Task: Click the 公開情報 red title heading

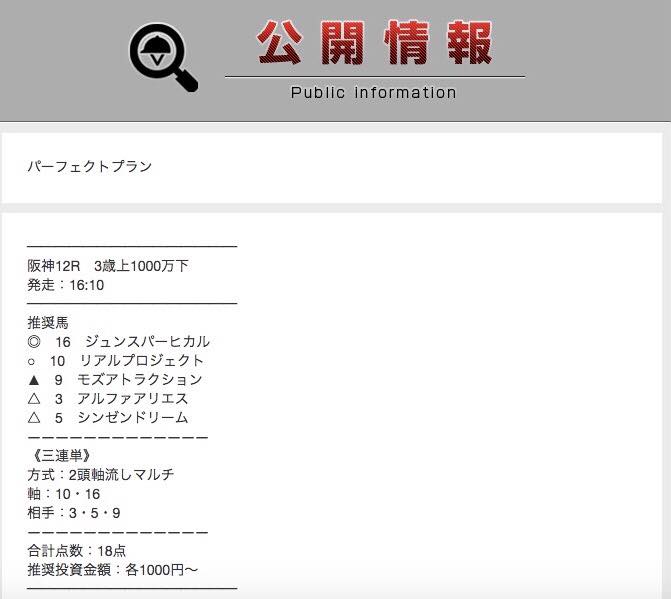Action: coord(374,43)
